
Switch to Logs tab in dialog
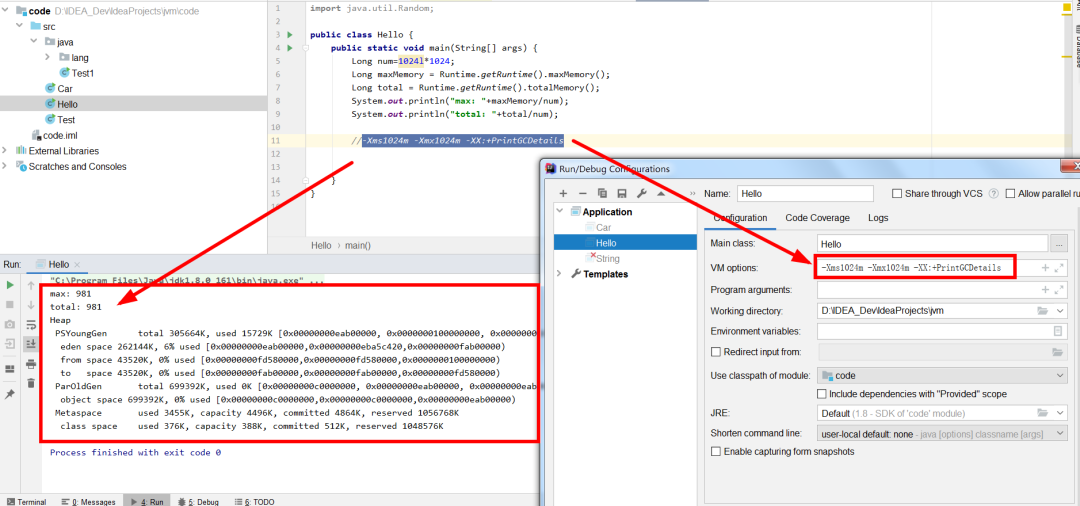(x=878, y=218)
